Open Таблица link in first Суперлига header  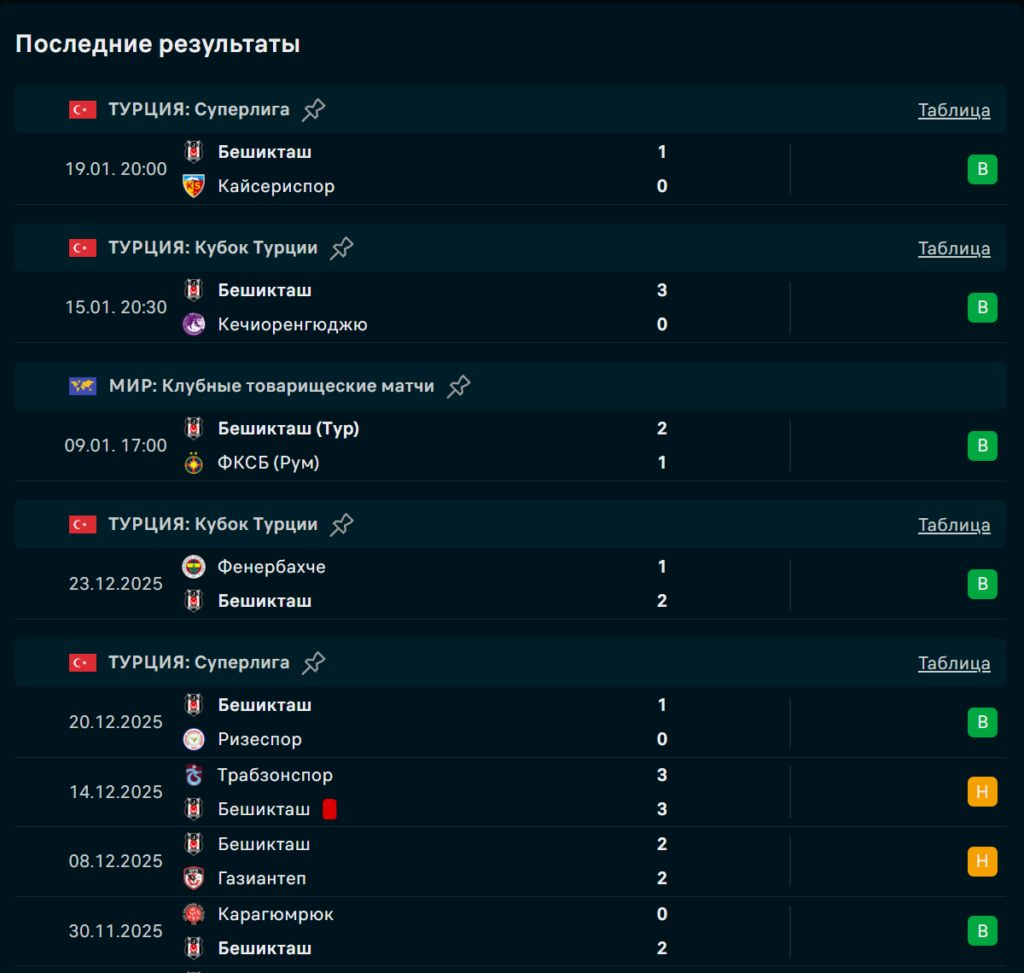tap(954, 110)
